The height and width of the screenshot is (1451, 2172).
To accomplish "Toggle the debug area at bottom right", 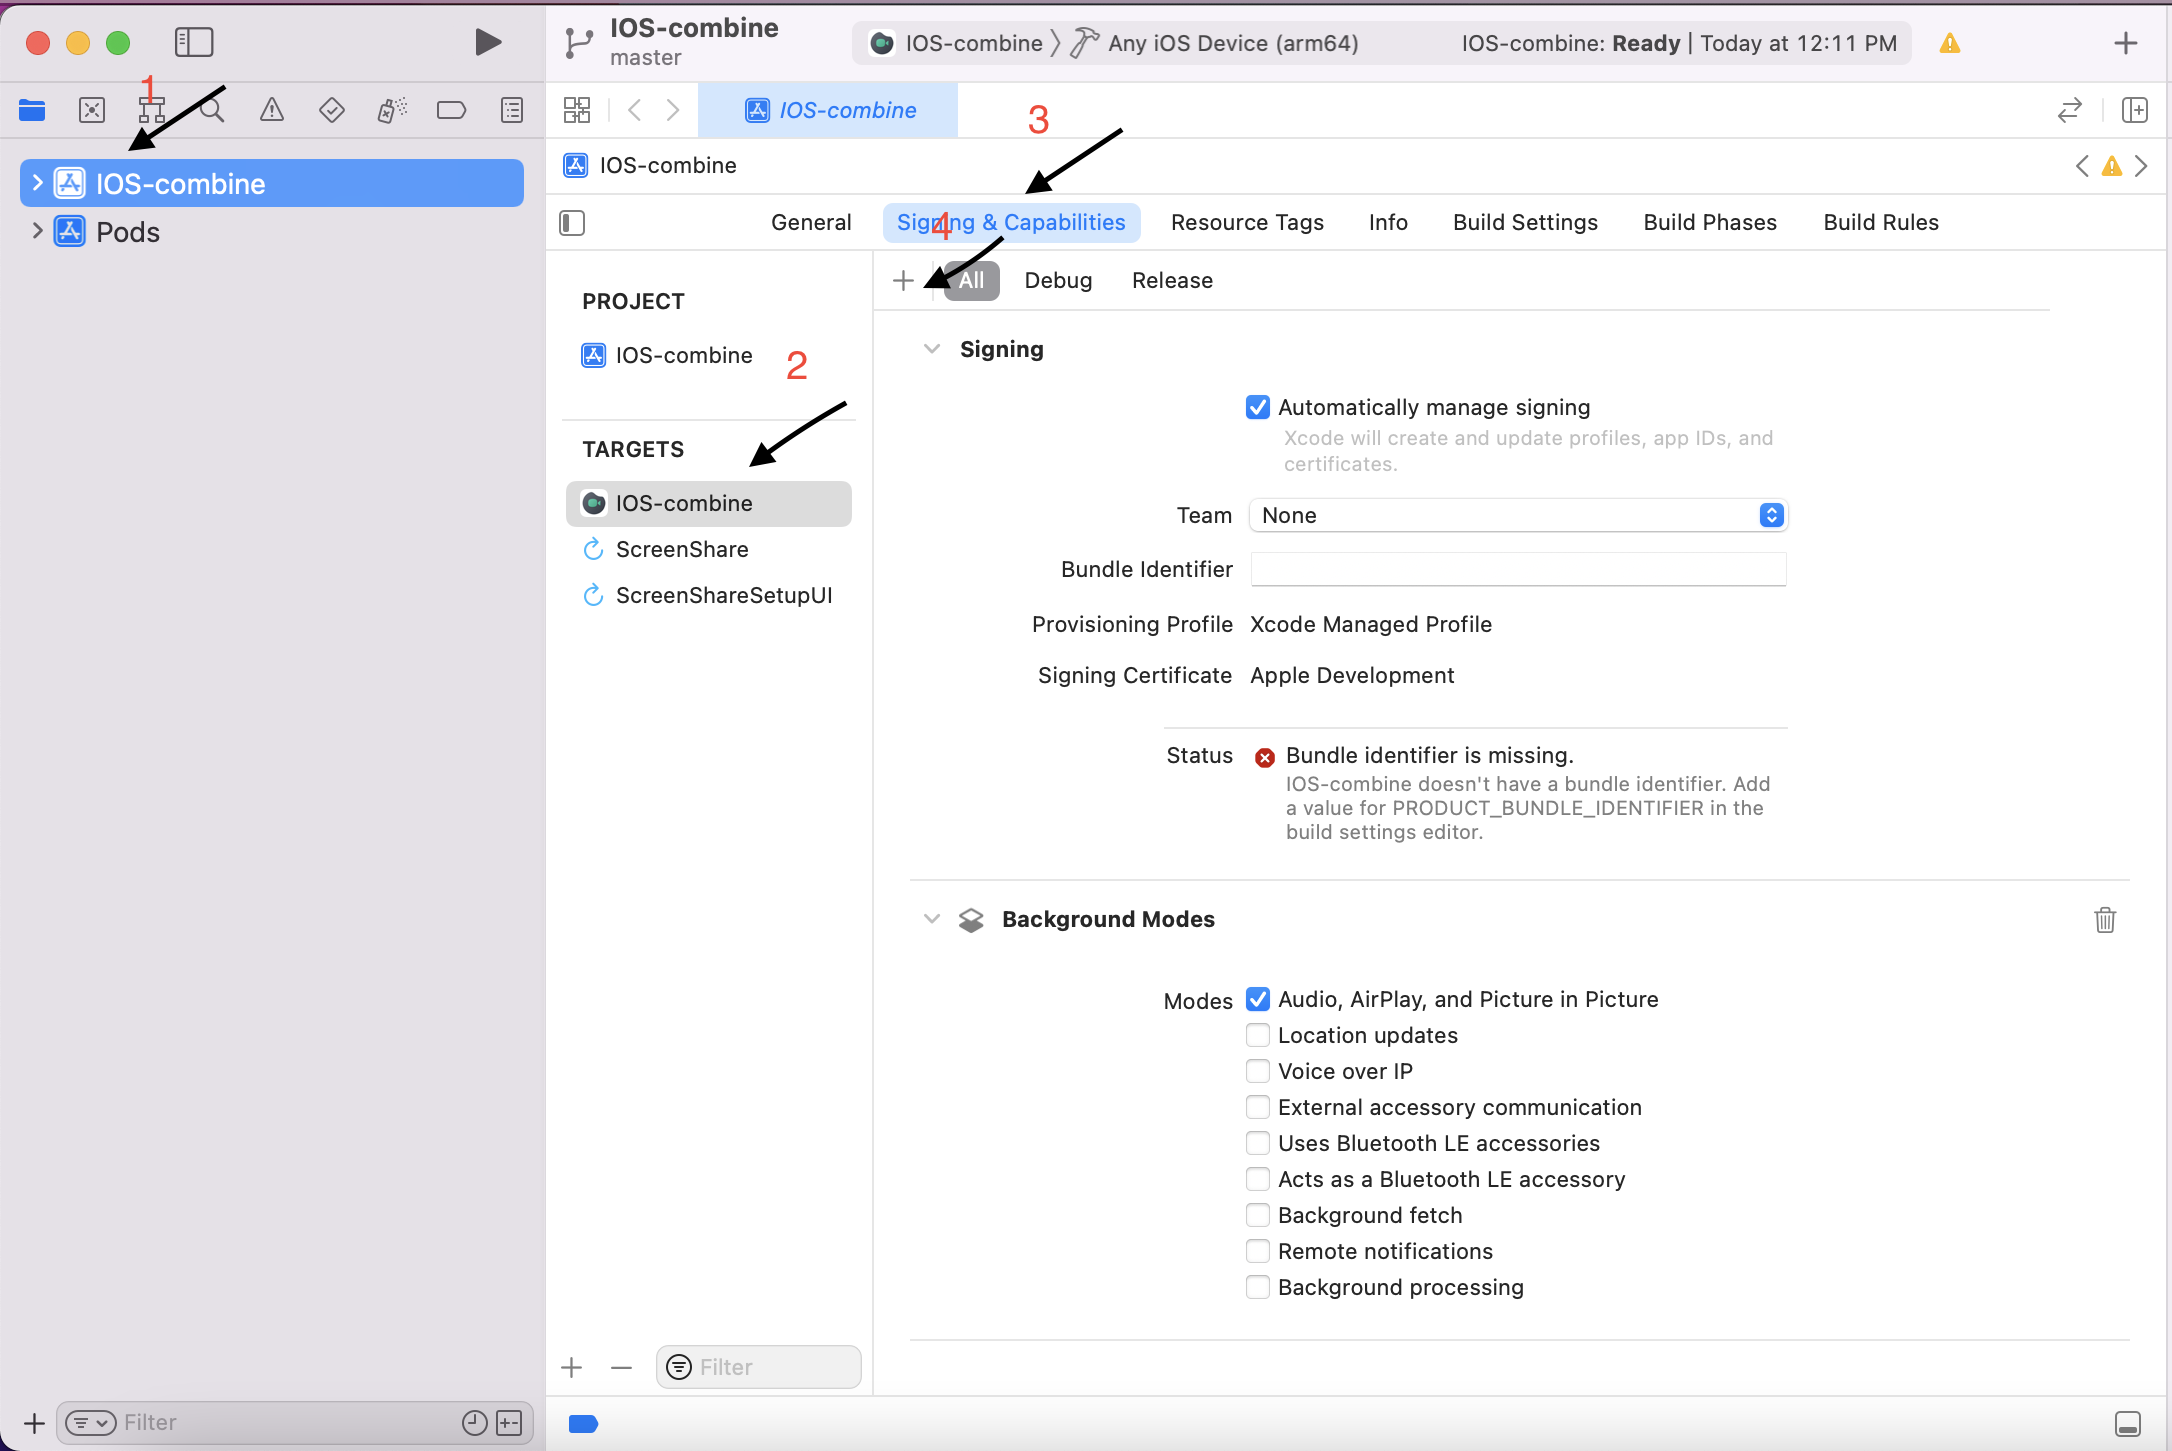I will [2128, 1424].
